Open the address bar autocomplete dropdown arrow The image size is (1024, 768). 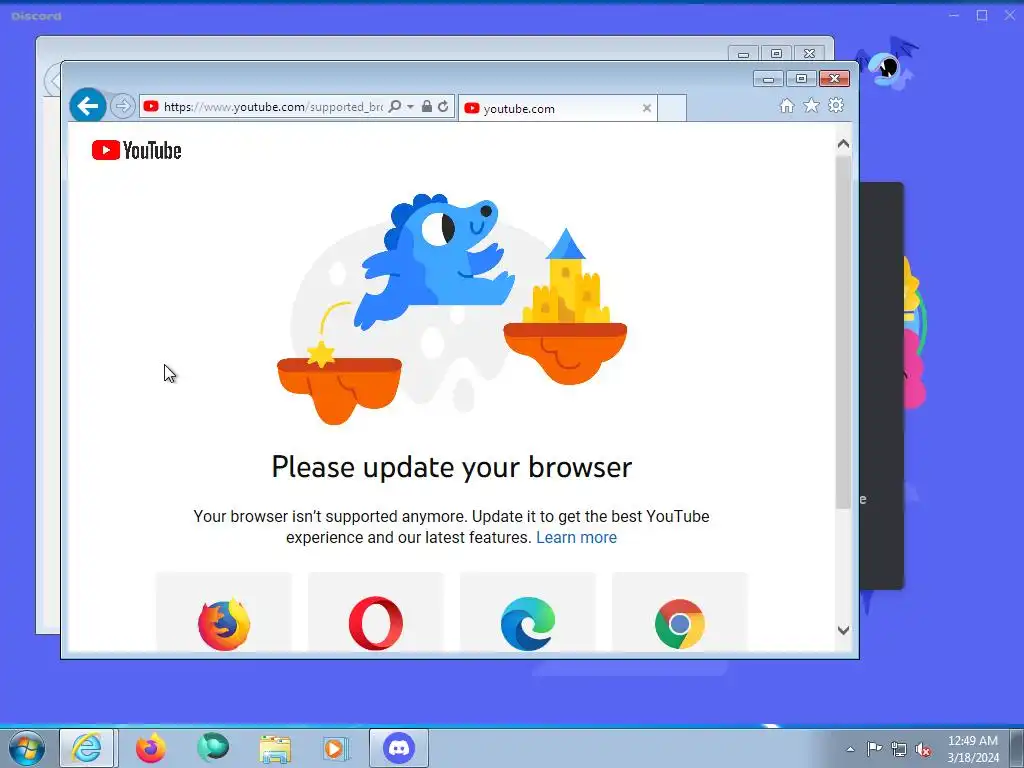(x=410, y=106)
